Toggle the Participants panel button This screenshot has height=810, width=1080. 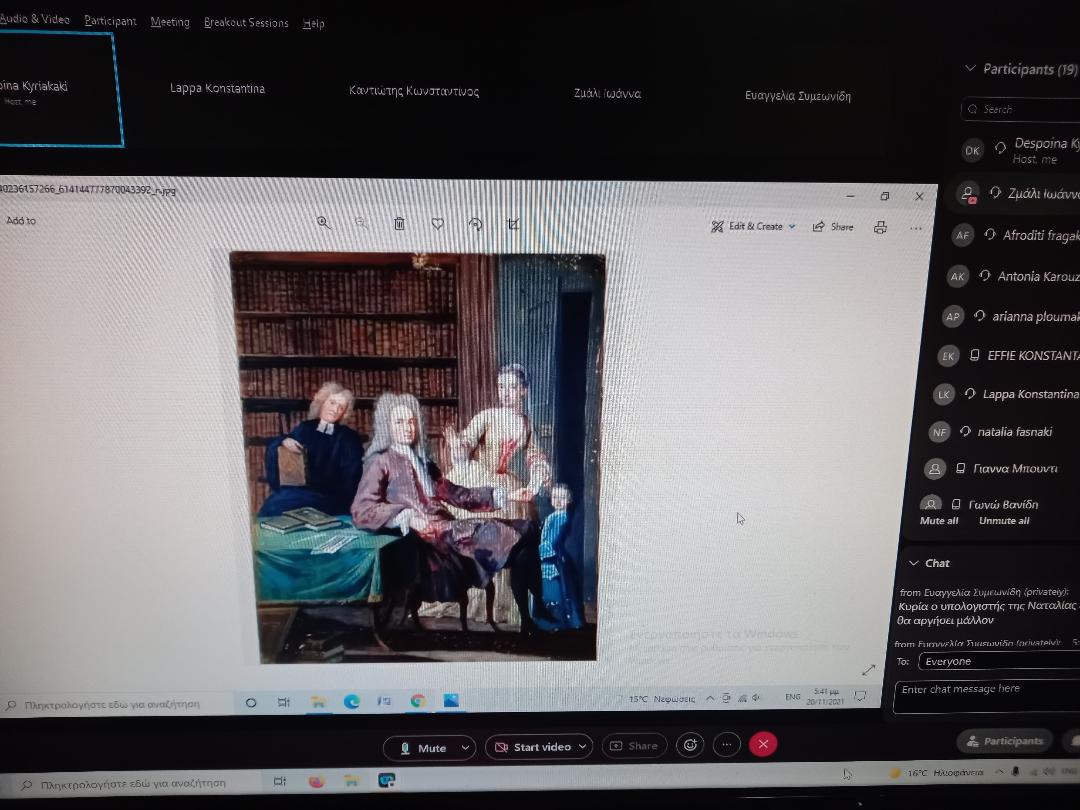pos(1004,741)
